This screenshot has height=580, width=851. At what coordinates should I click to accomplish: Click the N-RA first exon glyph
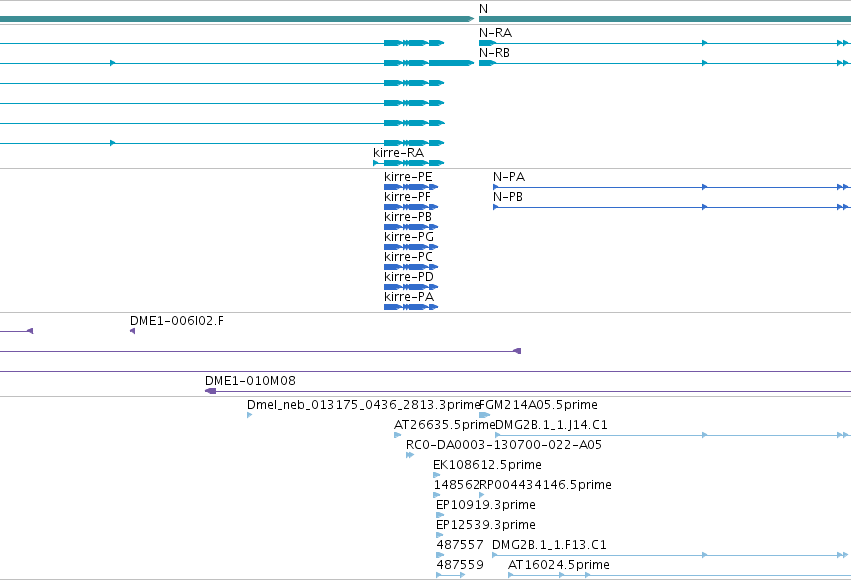tap(487, 43)
